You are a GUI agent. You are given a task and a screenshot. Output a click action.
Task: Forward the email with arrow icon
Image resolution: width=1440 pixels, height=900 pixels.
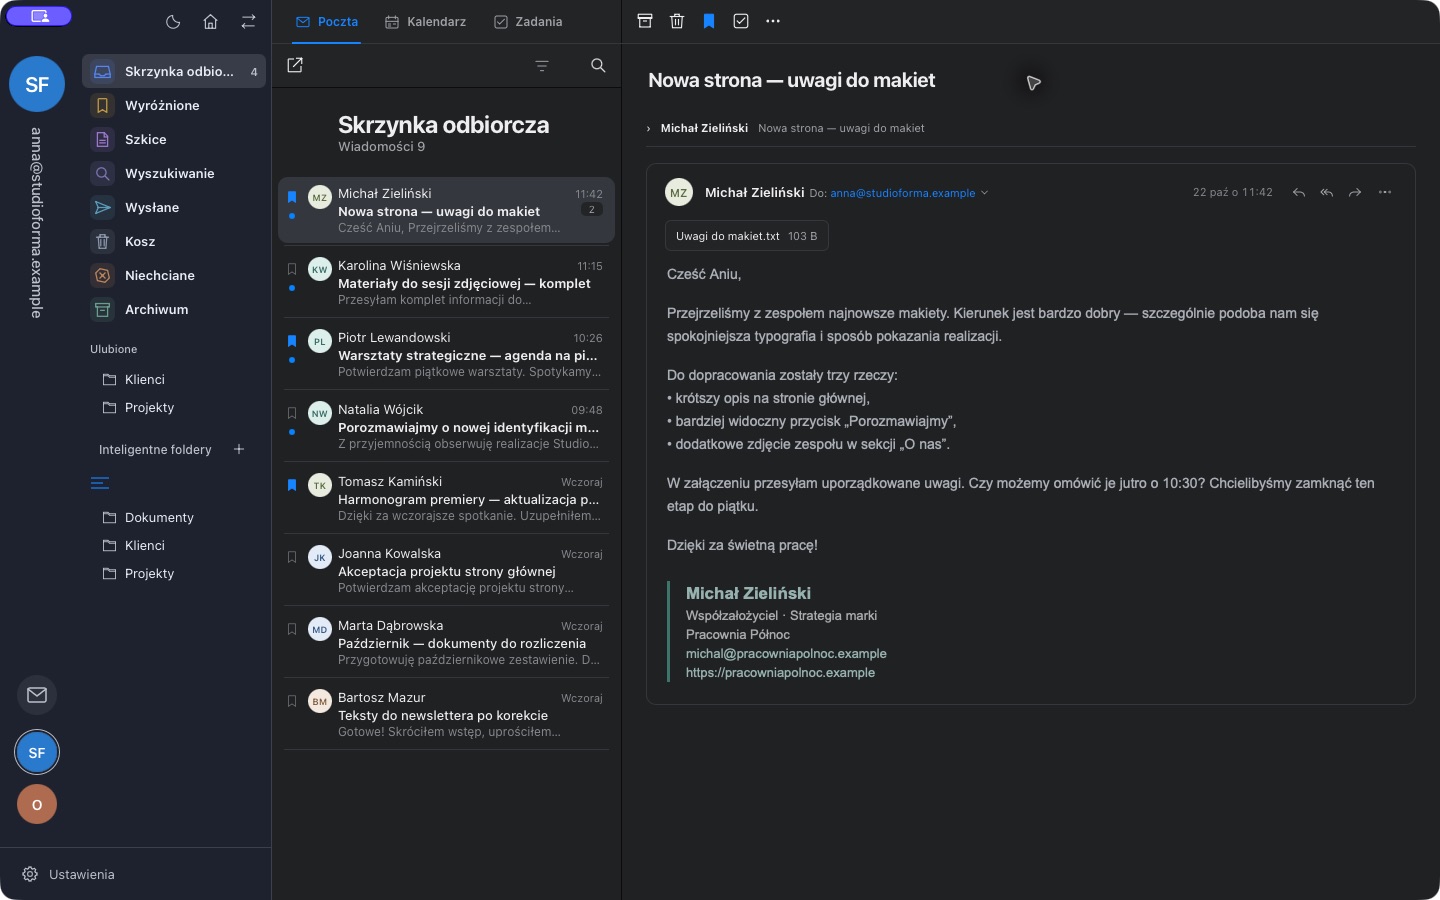(x=1355, y=192)
